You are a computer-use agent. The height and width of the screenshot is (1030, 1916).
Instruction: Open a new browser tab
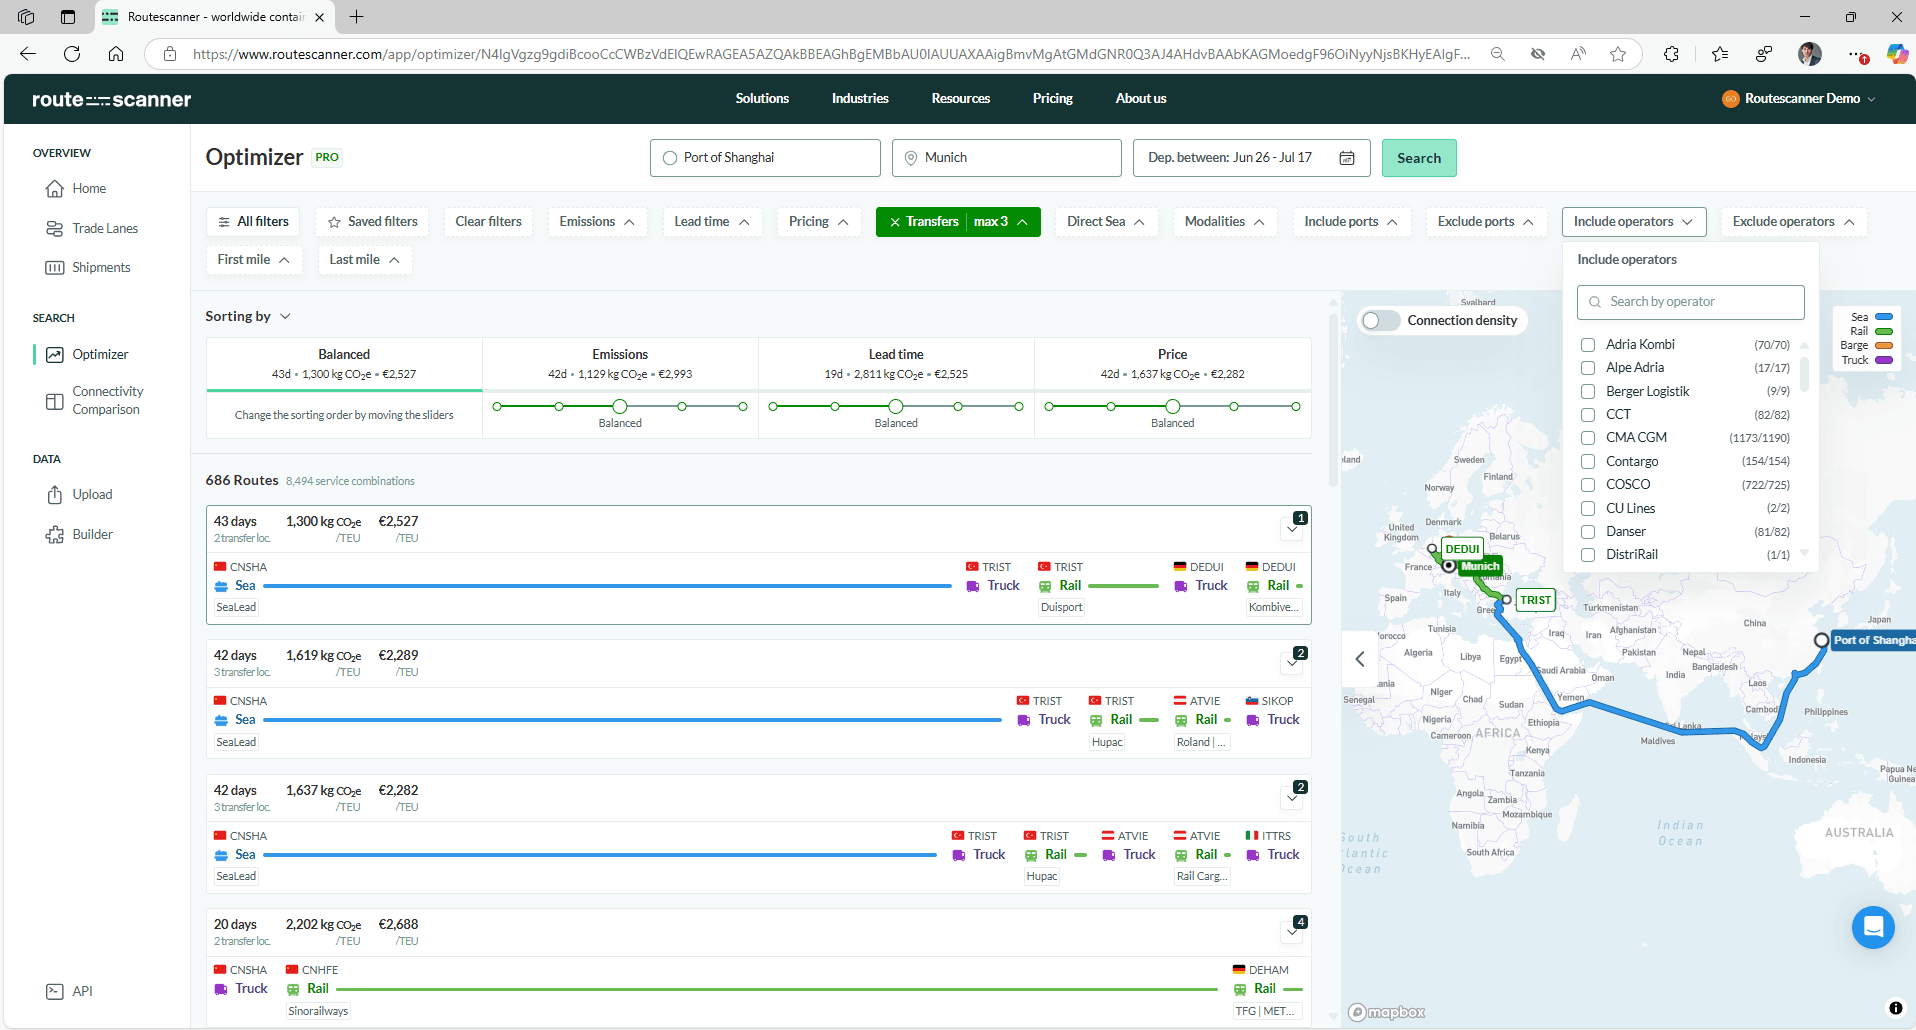pos(356,17)
